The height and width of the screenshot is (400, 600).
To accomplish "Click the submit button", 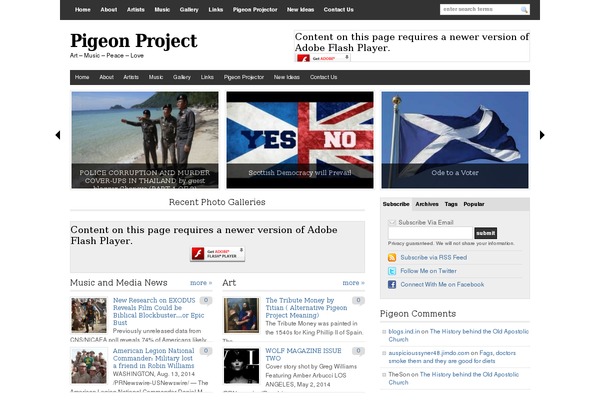I will pyautogui.click(x=486, y=233).
